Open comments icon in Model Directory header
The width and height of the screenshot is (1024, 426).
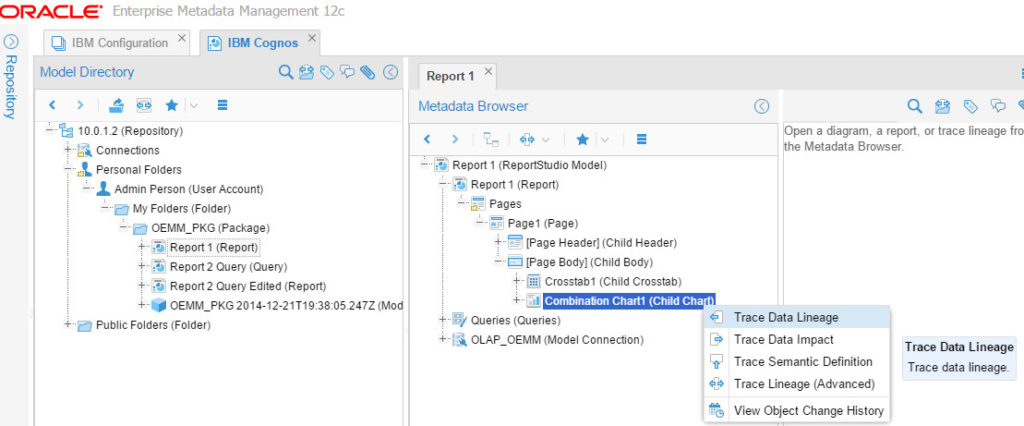click(x=347, y=72)
